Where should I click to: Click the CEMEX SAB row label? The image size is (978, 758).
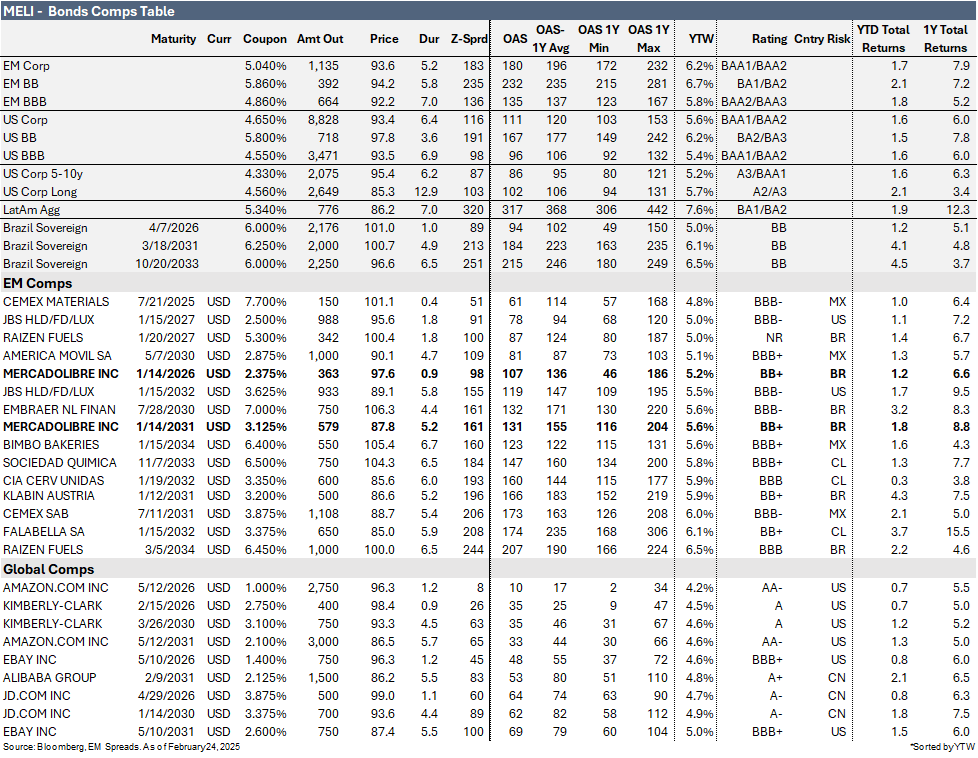pos(36,514)
